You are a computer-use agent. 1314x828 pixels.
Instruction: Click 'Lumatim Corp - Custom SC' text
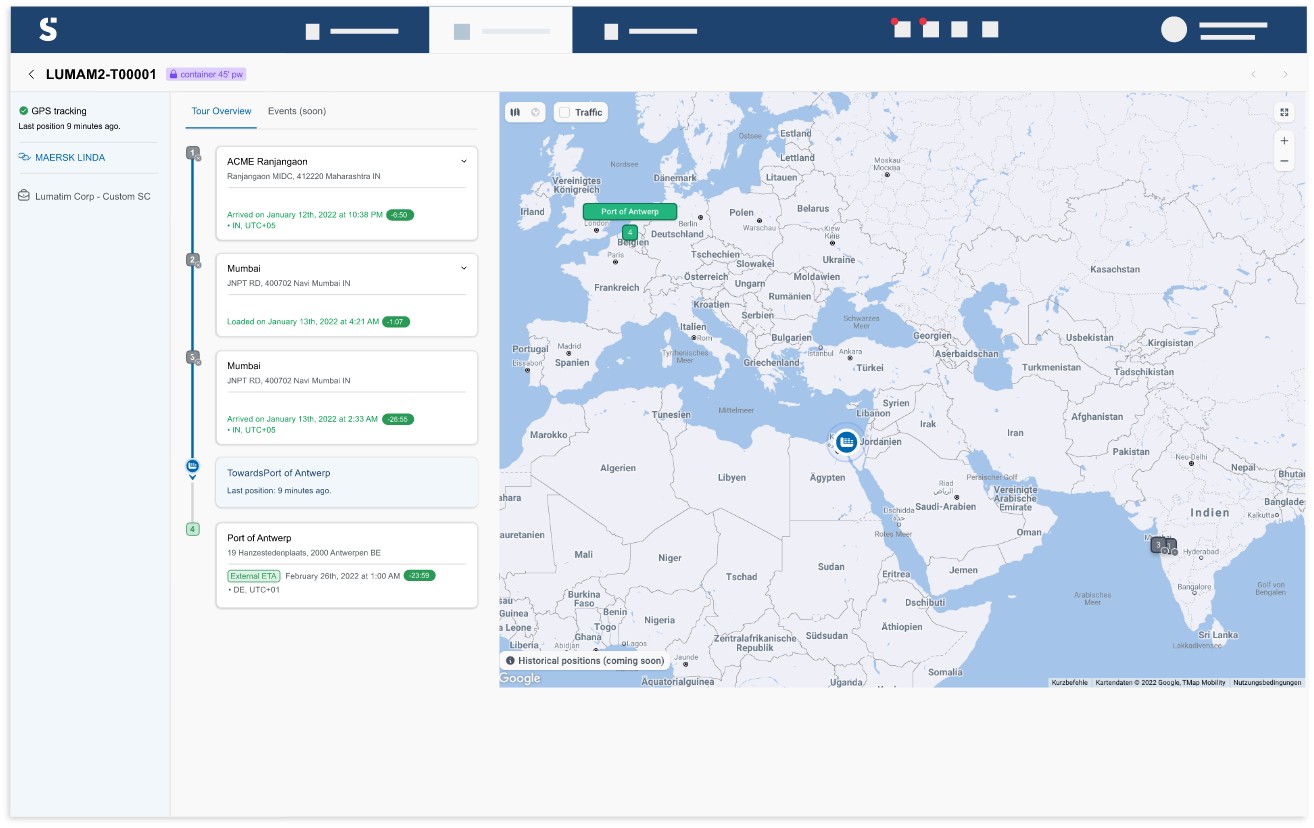[93, 196]
